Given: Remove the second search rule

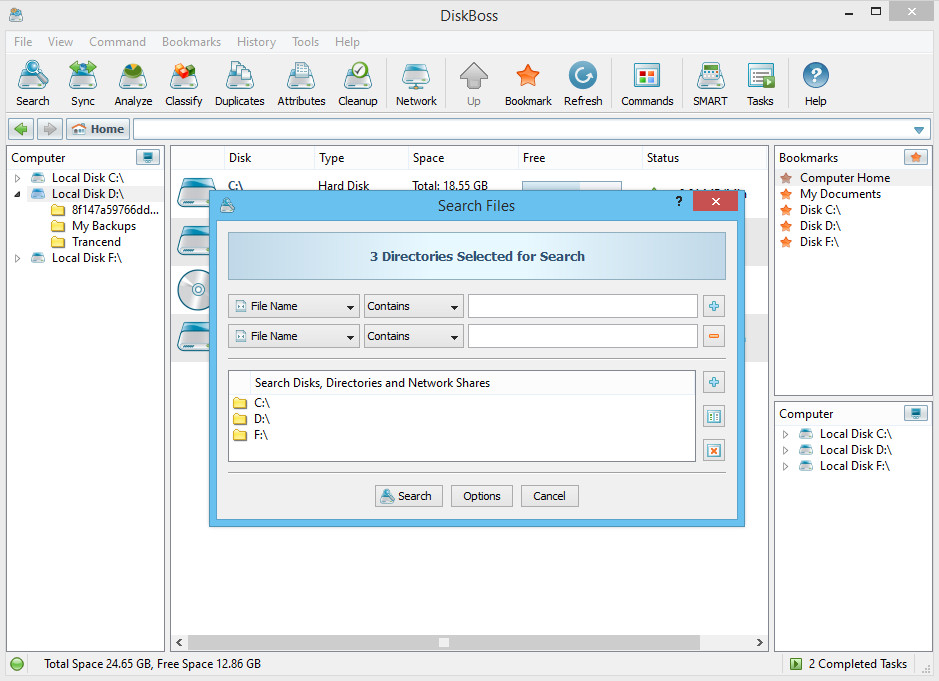Looking at the screenshot, I should [x=714, y=336].
